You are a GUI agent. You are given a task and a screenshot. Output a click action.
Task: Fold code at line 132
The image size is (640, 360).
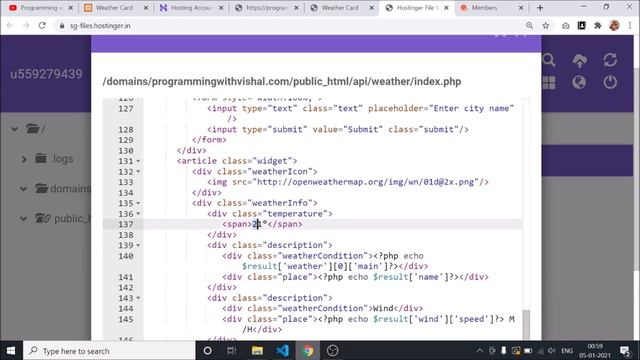click(x=138, y=172)
